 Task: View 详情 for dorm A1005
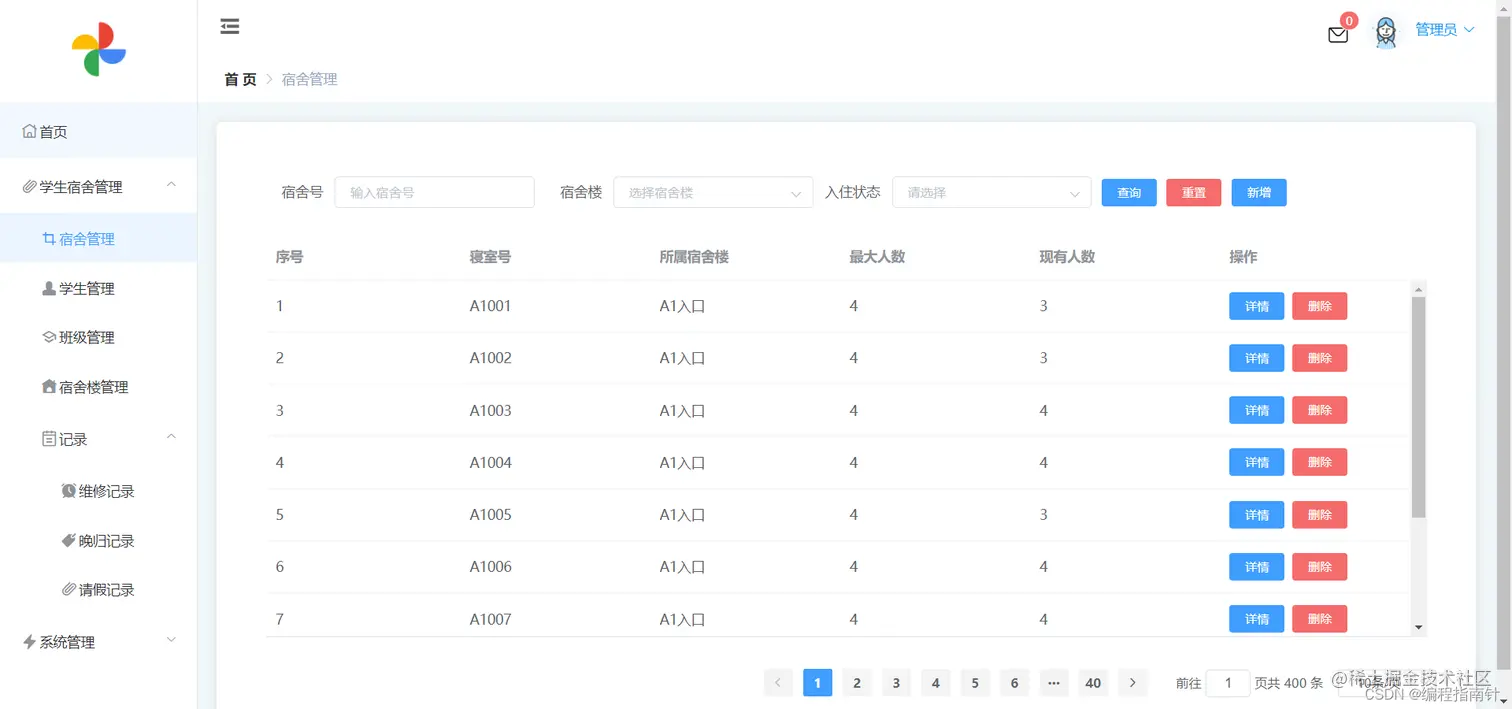coord(1256,515)
